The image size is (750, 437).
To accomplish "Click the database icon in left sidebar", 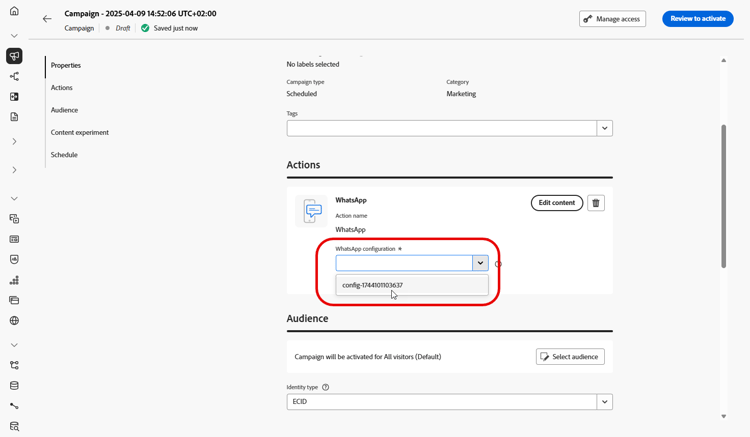I will coord(14,385).
